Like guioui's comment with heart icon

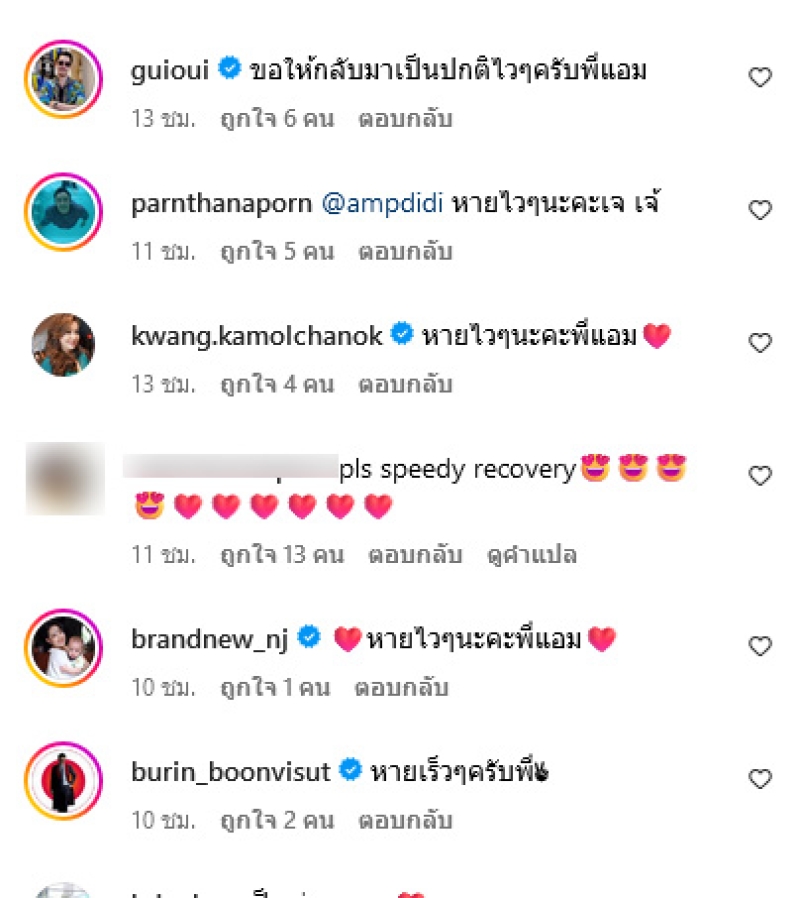(x=760, y=77)
